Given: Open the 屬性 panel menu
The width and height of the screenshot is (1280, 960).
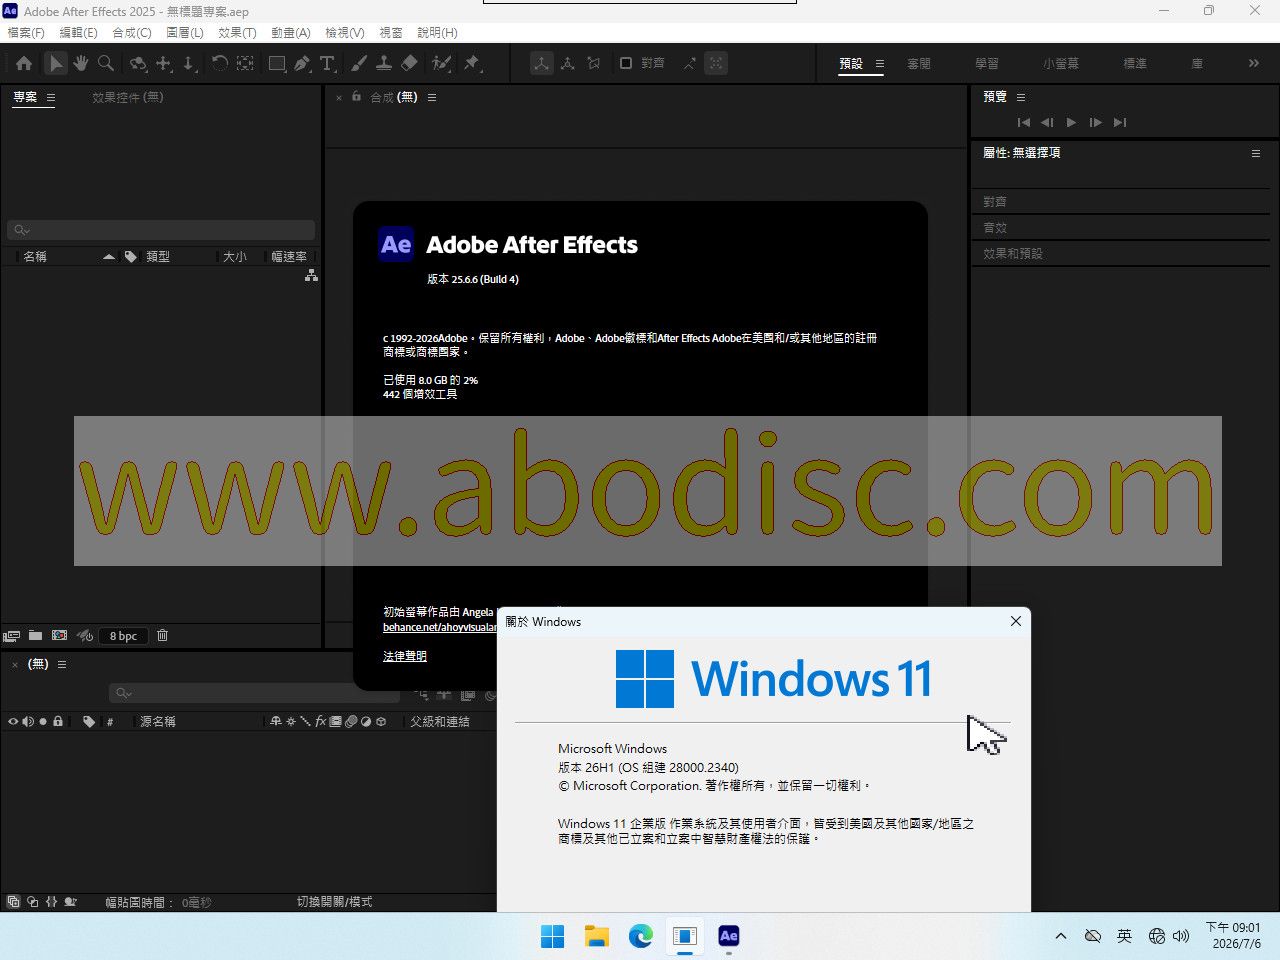Looking at the screenshot, I should point(1256,153).
